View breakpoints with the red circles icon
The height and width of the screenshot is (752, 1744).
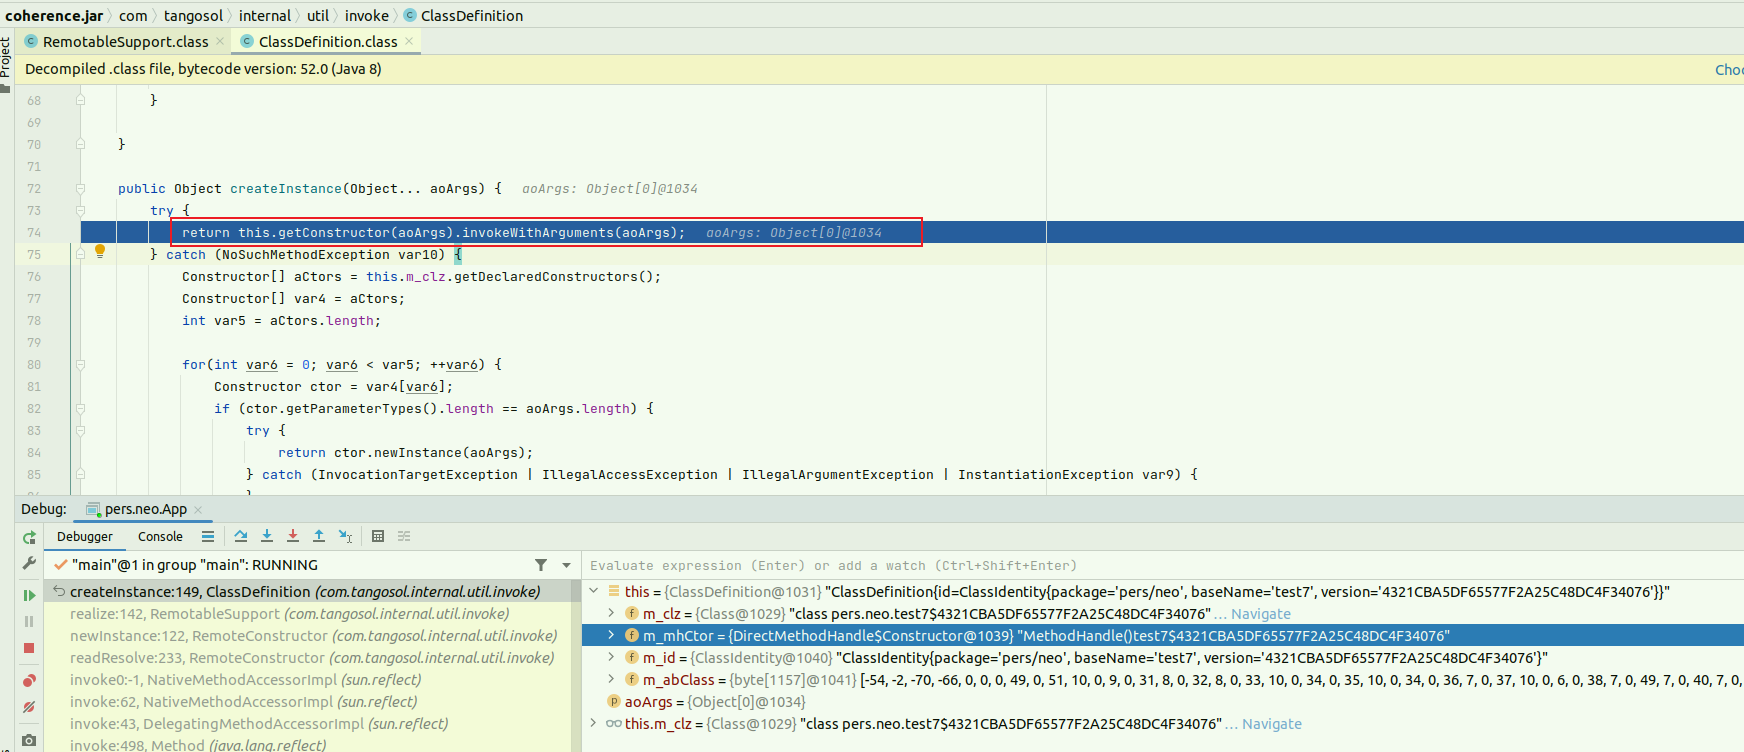[x=29, y=681]
